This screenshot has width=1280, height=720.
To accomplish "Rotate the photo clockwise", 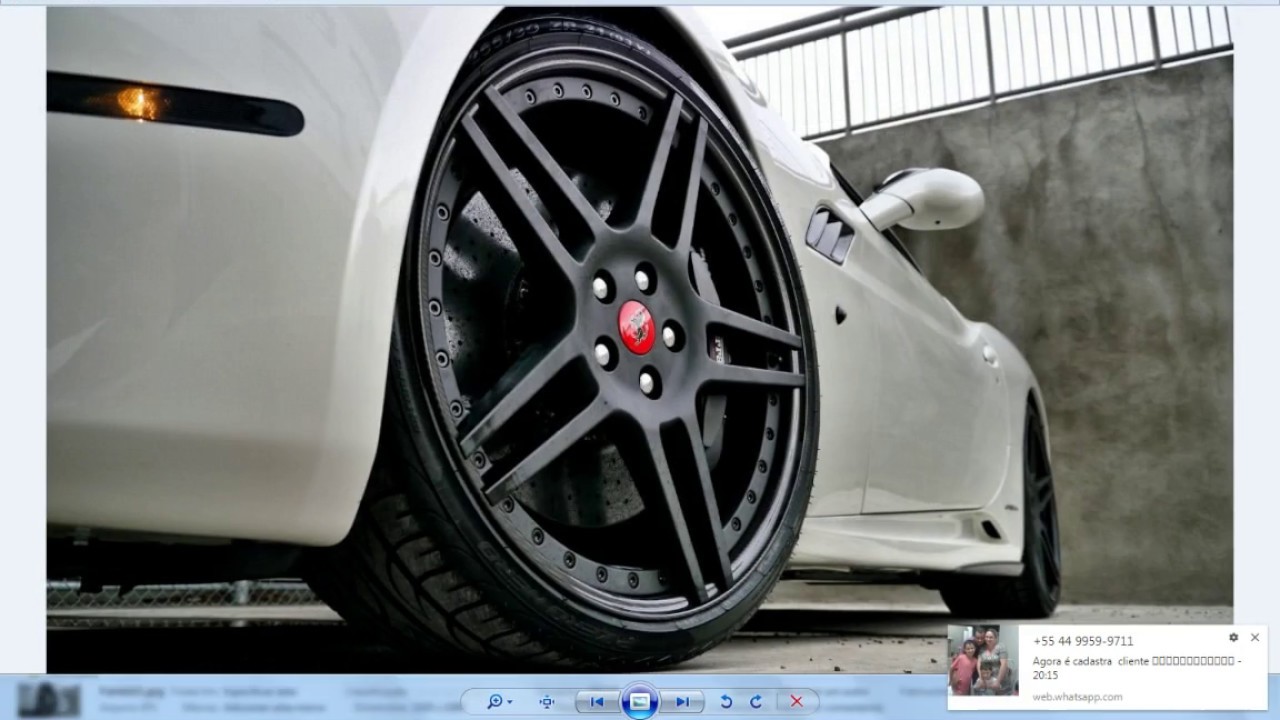I will (x=756, y=701).
